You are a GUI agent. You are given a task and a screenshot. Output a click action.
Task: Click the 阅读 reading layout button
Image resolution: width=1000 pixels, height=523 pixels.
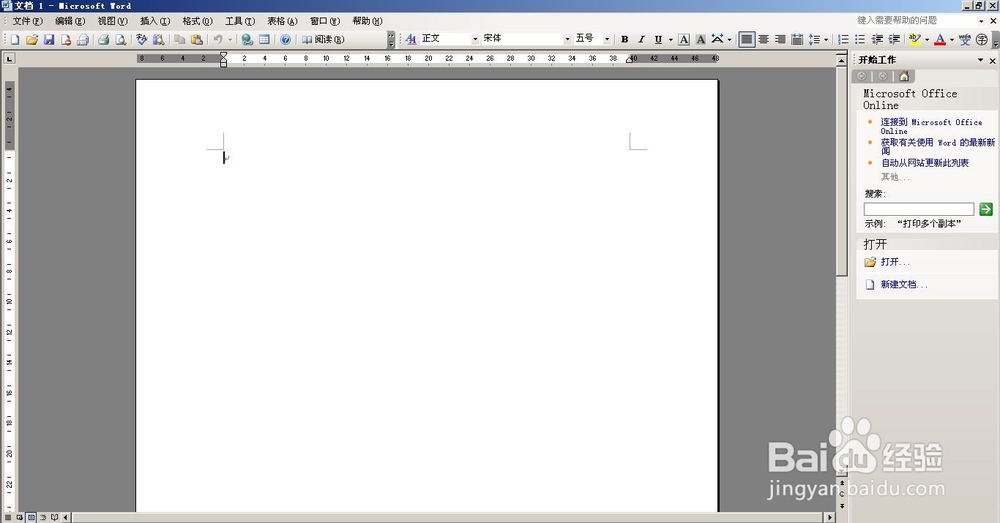(x=323, y=40)
